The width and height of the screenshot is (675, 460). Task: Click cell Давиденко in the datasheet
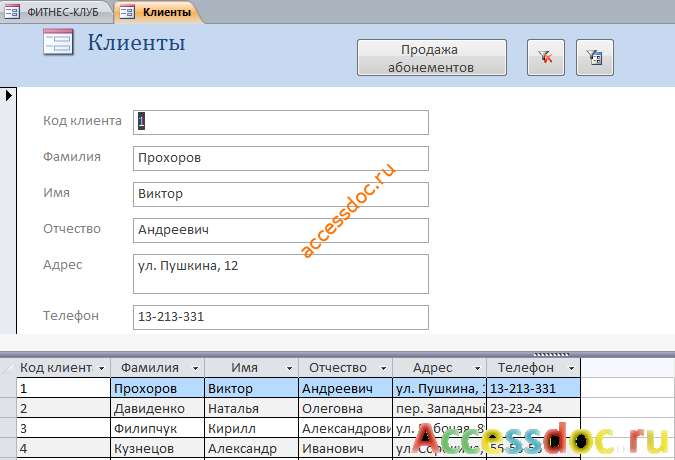coord(158,408)
